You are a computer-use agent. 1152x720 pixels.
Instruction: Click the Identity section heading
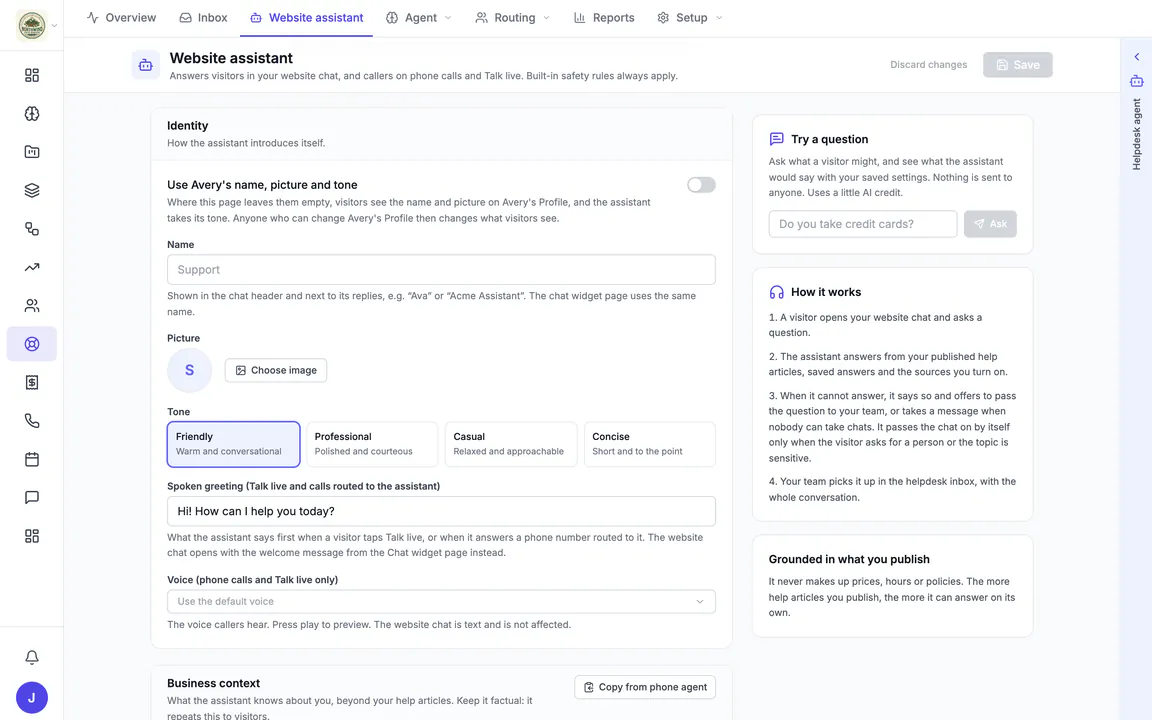click(187, 126)
